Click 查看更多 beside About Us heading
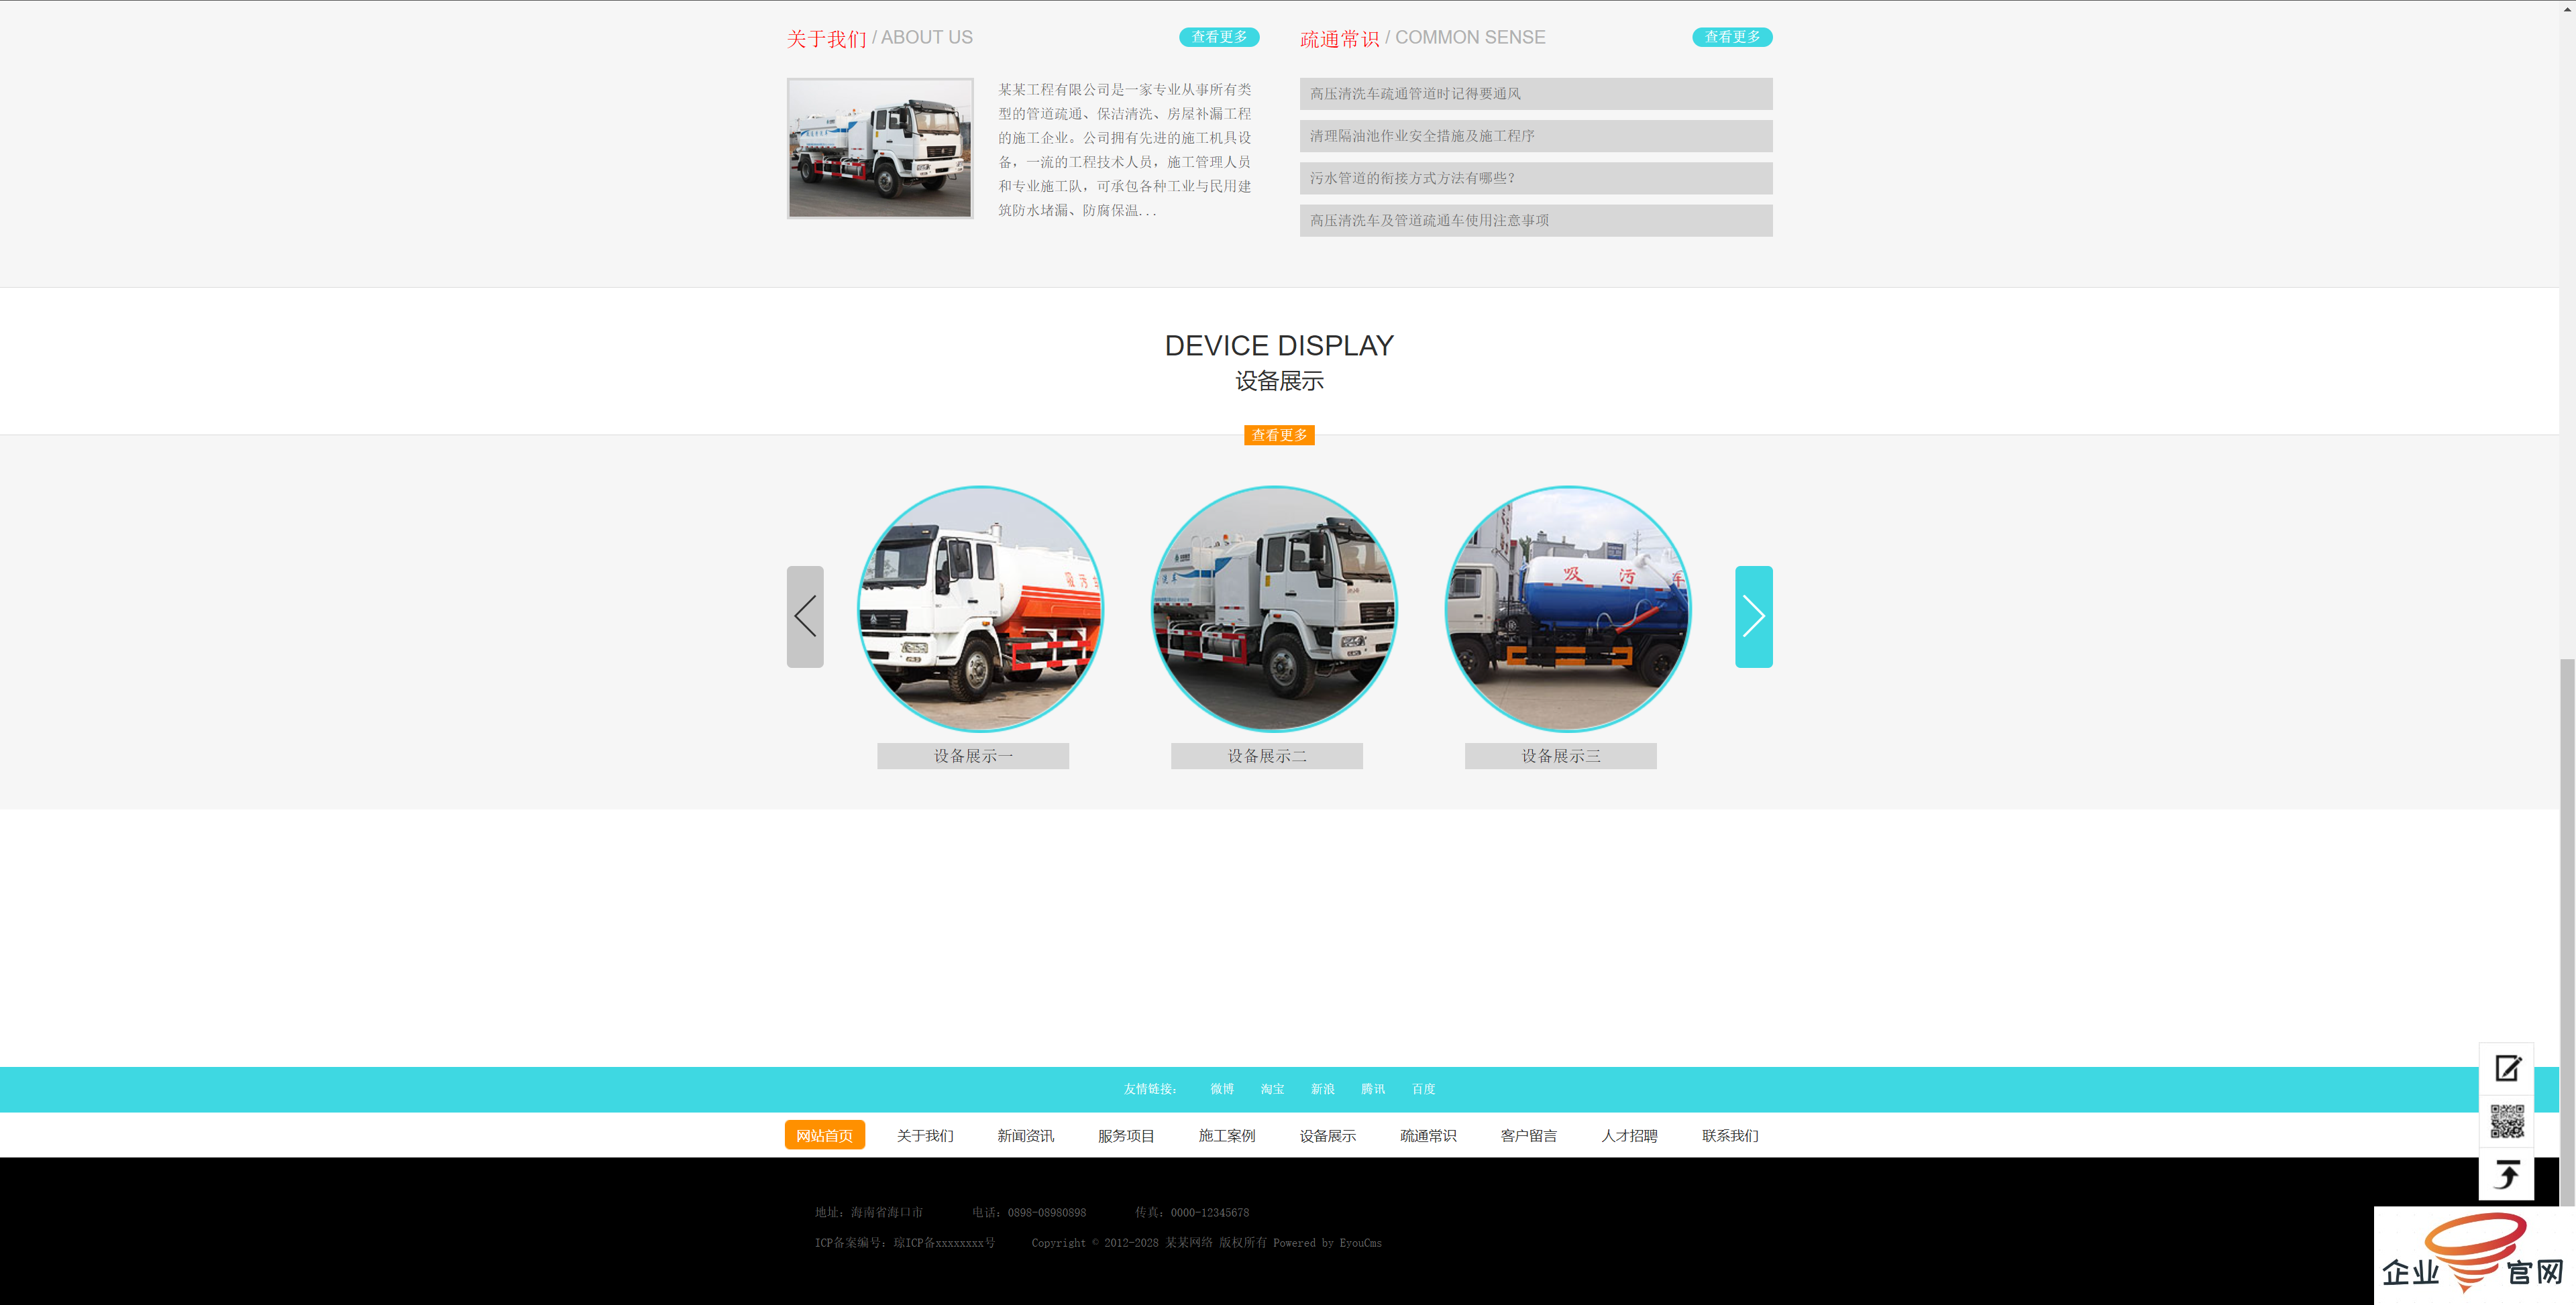Viewport: 2576px width, 1305px height. tap(1219, 37)
